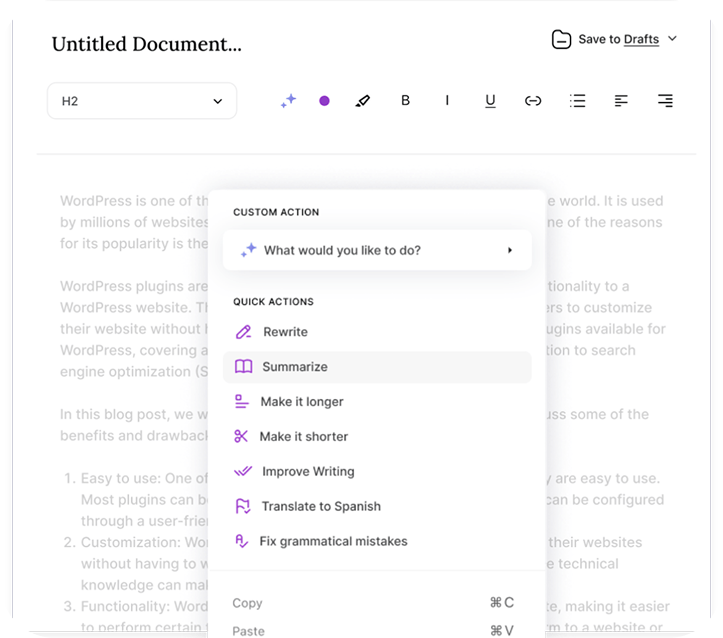The image size is (723, 638).
Task: Toggle bold formatting
Action: pyautogui.click(x=405, y=101)
